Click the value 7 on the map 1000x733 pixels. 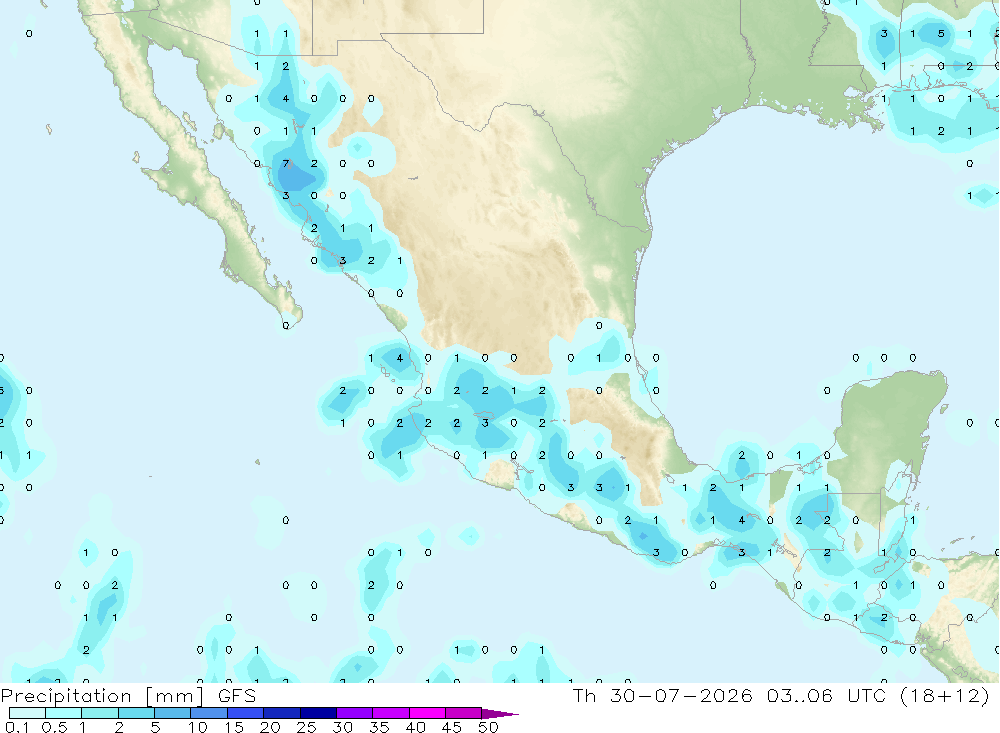tap(286, 164)
